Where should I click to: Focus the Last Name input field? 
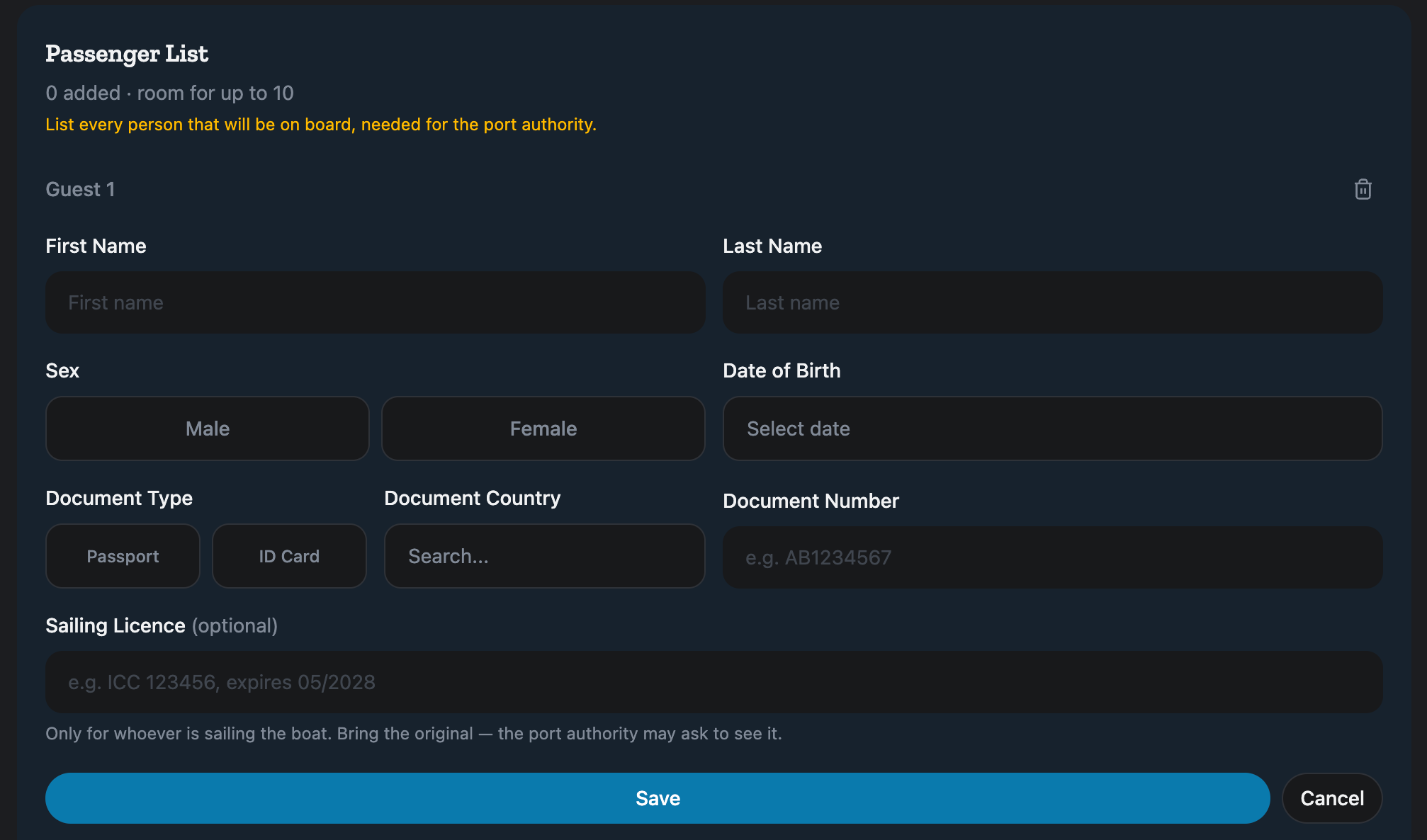coord(1053,302)
